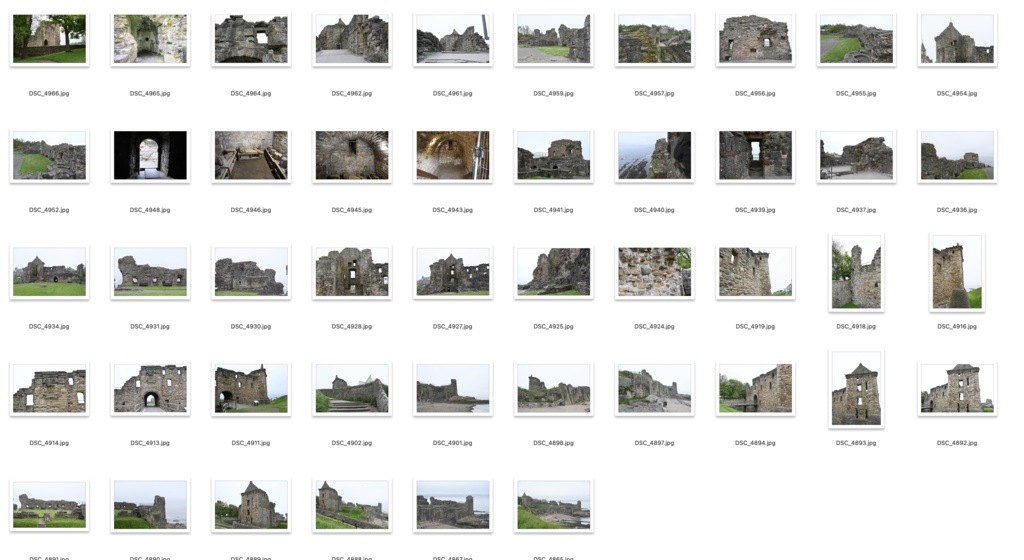Highlight the DSC_4939.jpg thumbnail image
The image size is (1024, 560).
click(x=756, y=155)
